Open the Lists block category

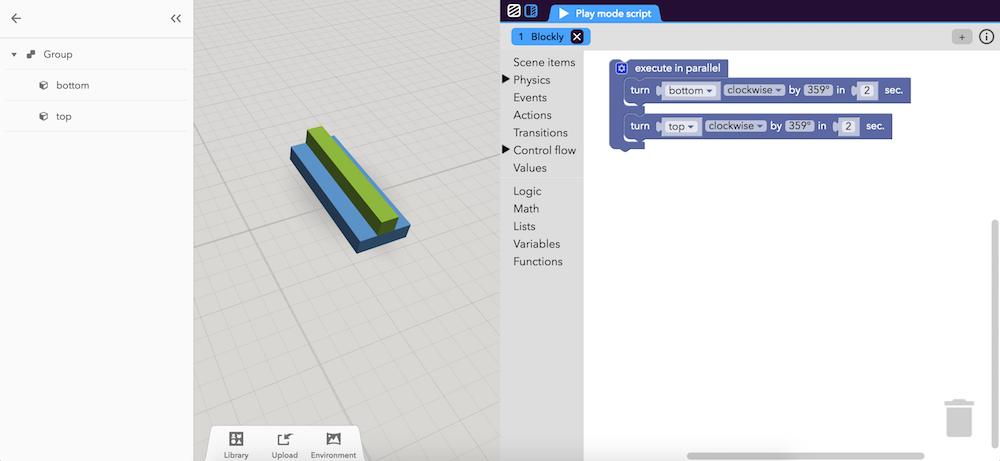tap(524, 226)
